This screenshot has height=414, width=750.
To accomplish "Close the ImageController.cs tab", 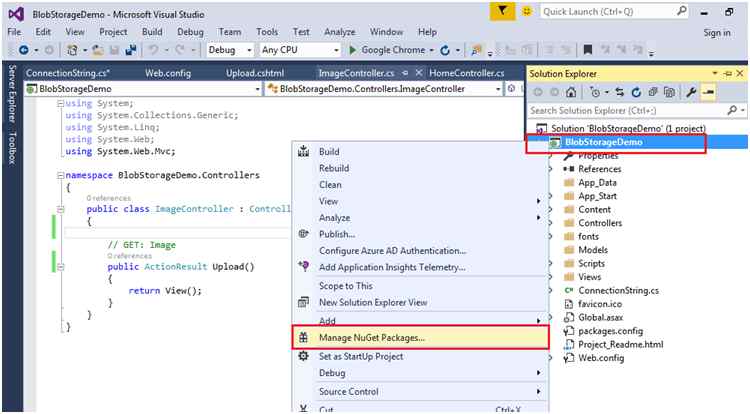I will [419, 73].
